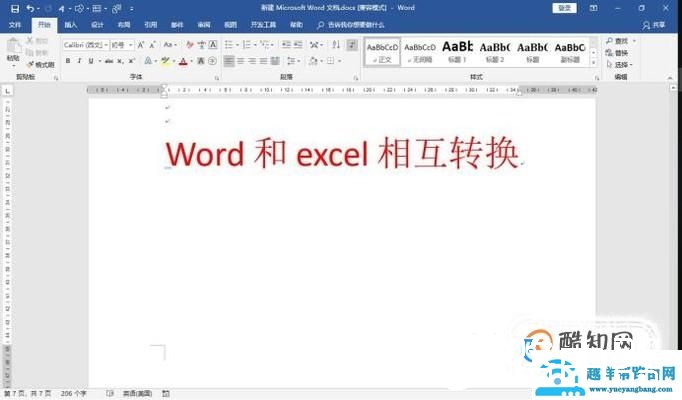The height and width of the screenshot is (400, 682).
Task: Shrink font size with the smaller A icon
Action: click(153, 45)
